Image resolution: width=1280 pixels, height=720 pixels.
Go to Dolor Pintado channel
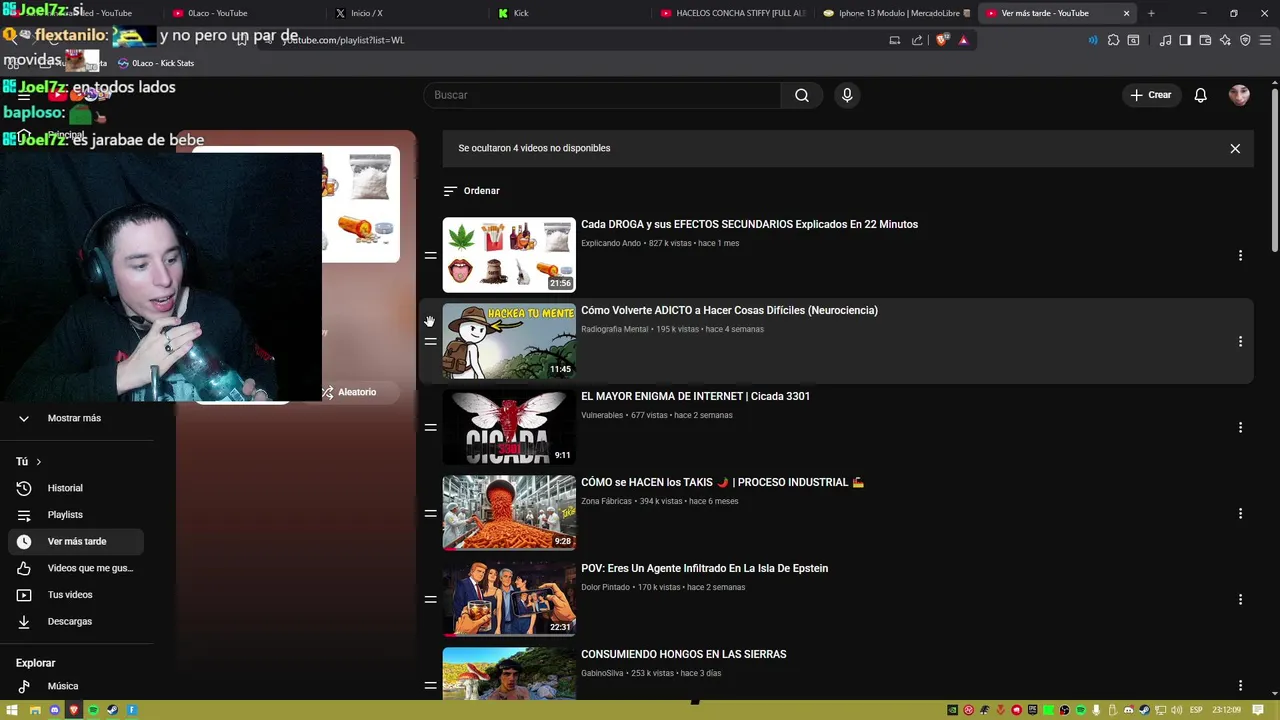605,587
